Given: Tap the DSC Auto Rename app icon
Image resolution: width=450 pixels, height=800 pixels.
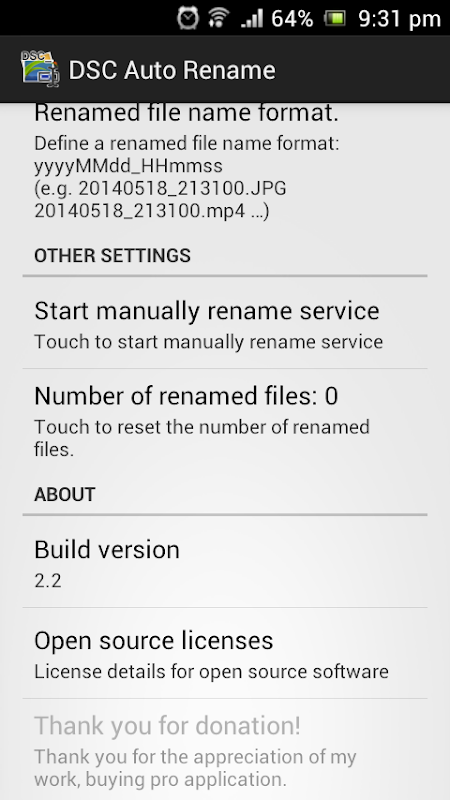Looking at the screenshot, I should [40, 69].
